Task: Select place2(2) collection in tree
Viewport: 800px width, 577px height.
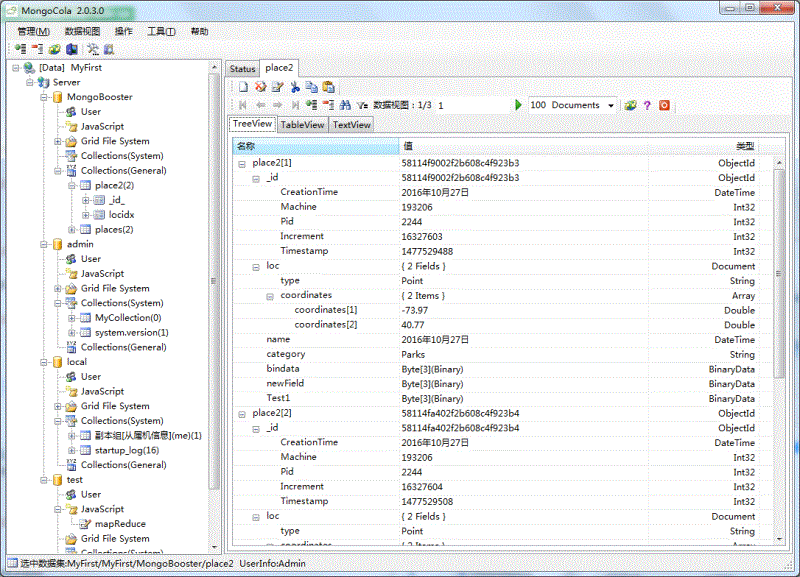Action: click(x=114, y=185)
